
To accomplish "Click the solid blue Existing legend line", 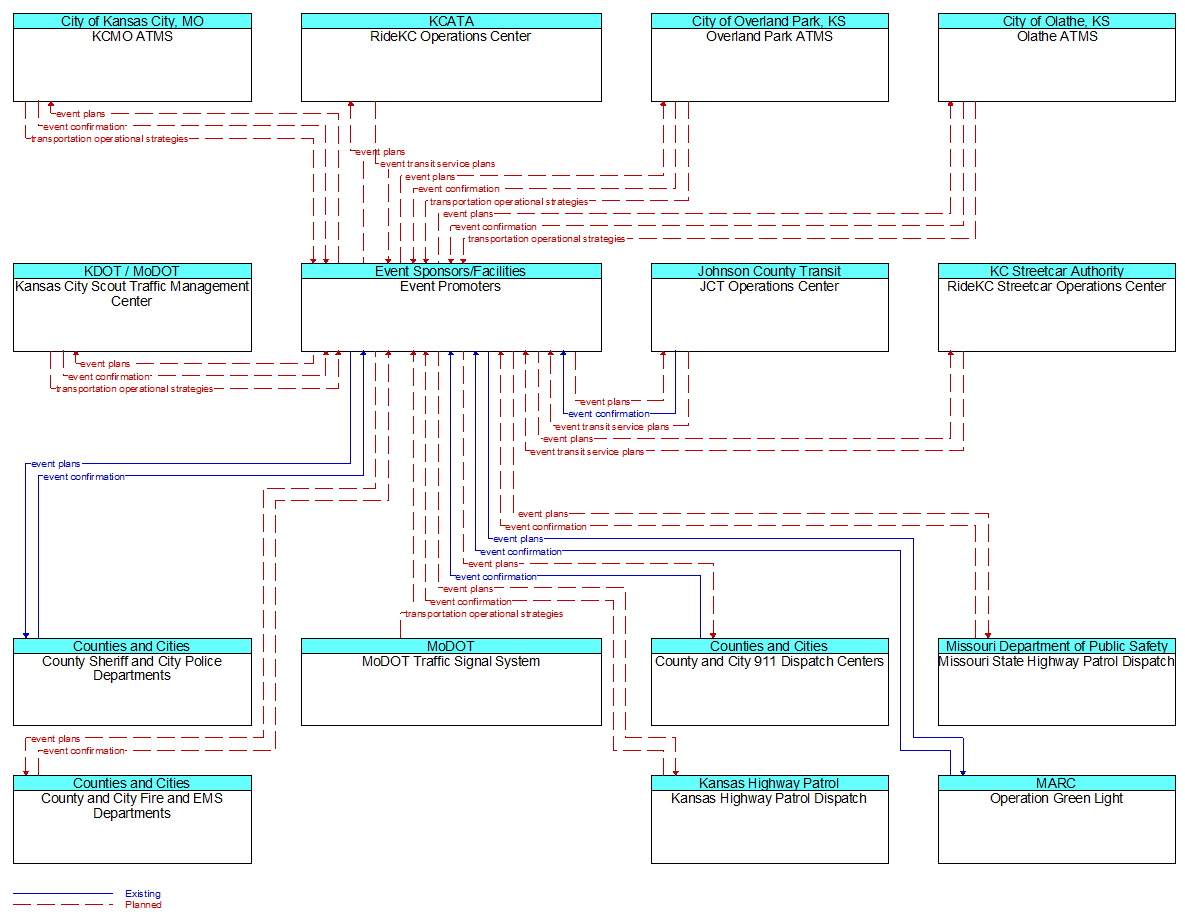I will tap(63, 893).
